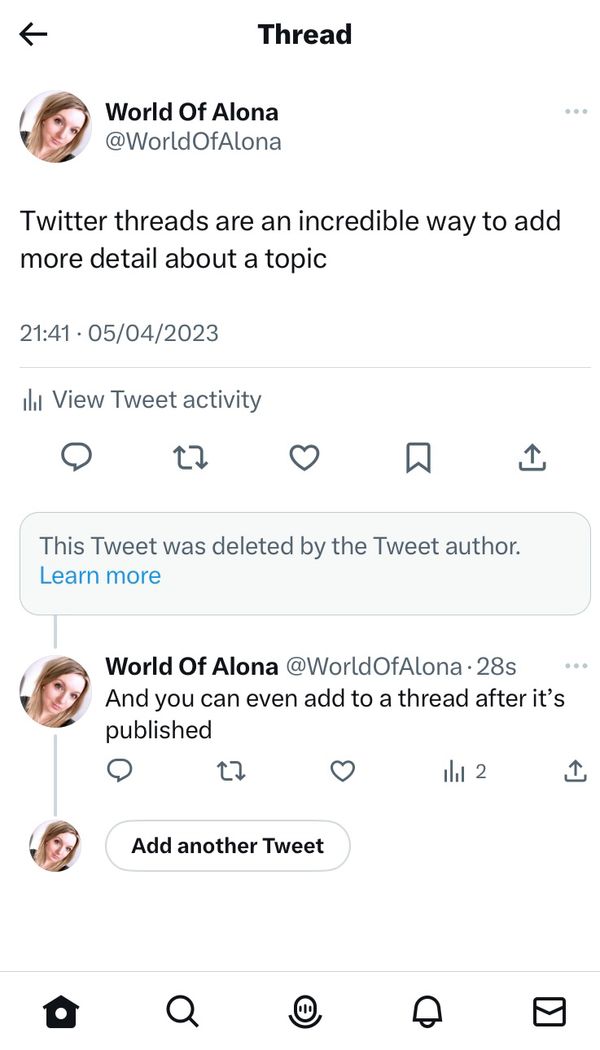Open Direct Messages with the envelope icon
This screenshot has width=600, height=1050.
pos(549,1011)
